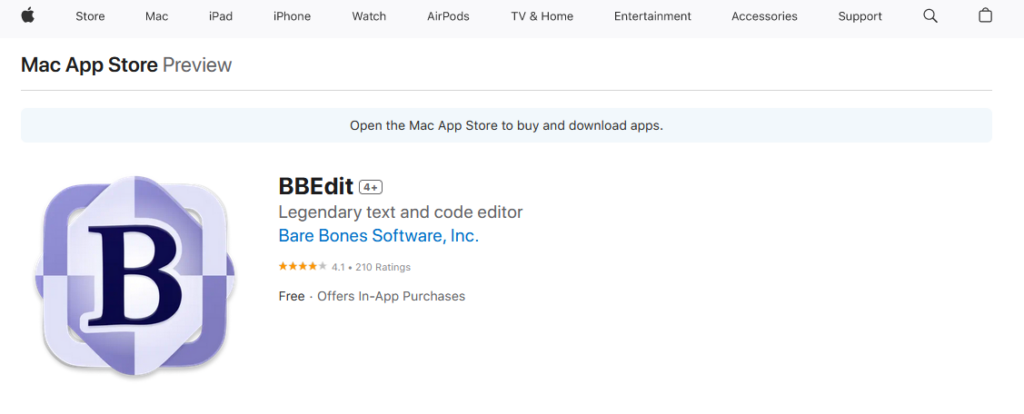Open the TV & Home menu

542,16
